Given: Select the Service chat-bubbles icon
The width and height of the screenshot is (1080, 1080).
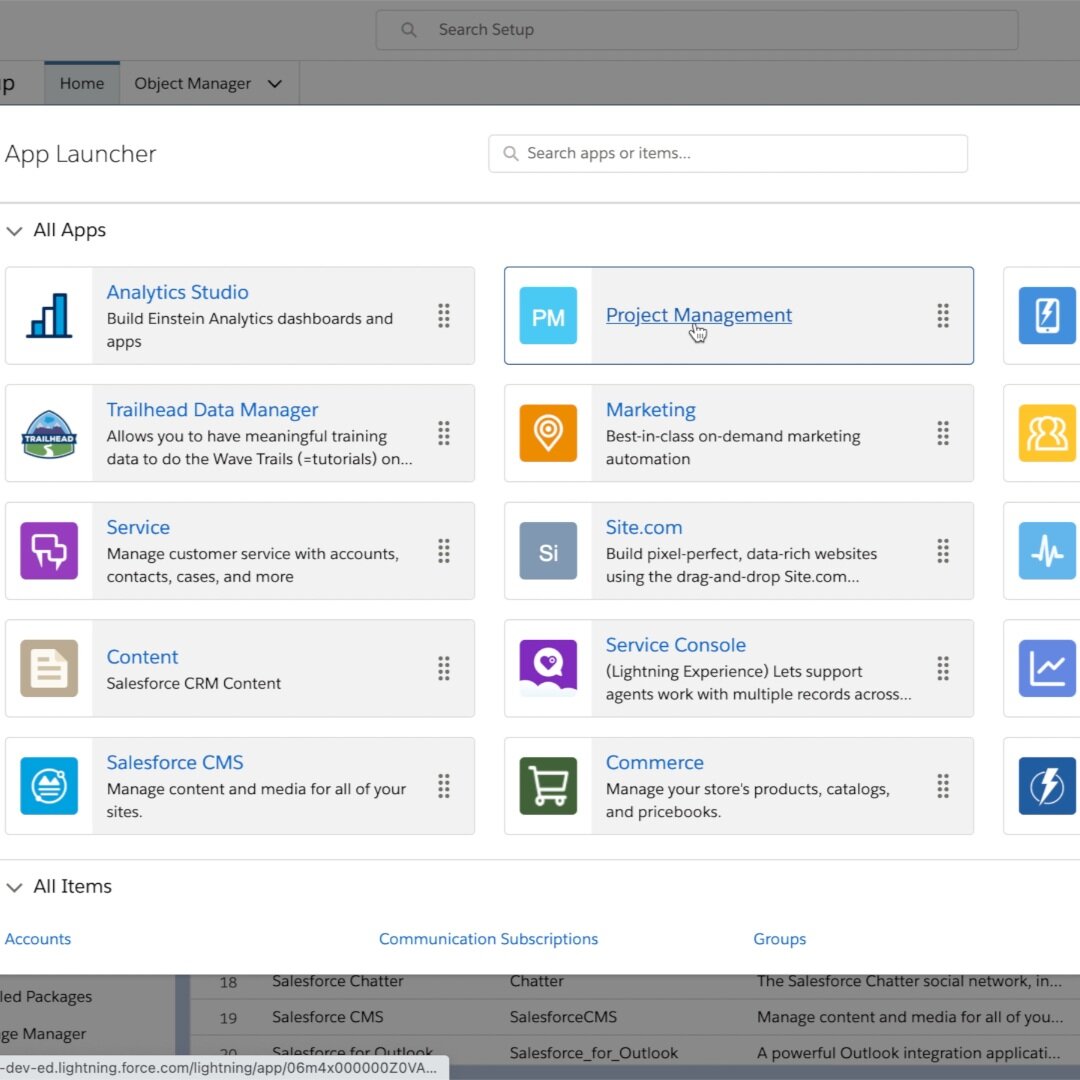Looking at the screenshot, I should pyautogui.click(x=49, y=551).
